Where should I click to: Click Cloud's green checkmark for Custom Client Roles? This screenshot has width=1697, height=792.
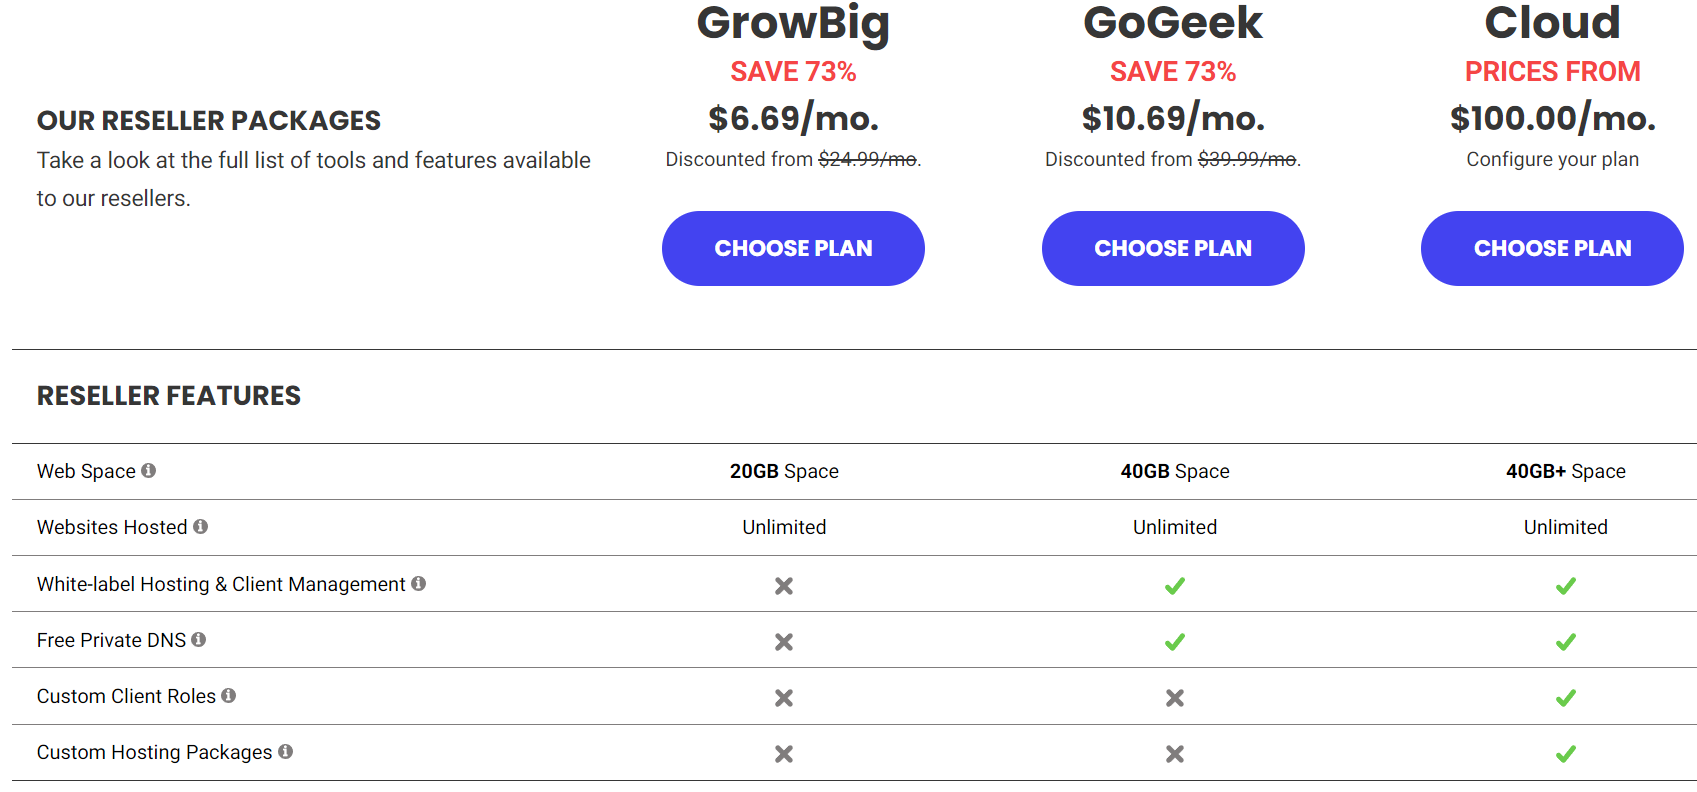click(x=1566, y=698)
